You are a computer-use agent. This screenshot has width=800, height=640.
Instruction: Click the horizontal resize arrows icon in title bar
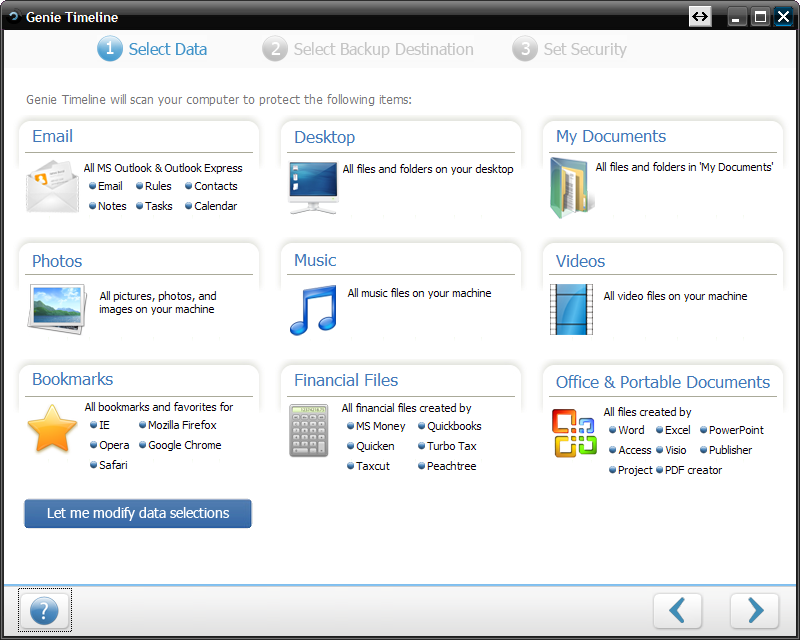tap(699, 17)
